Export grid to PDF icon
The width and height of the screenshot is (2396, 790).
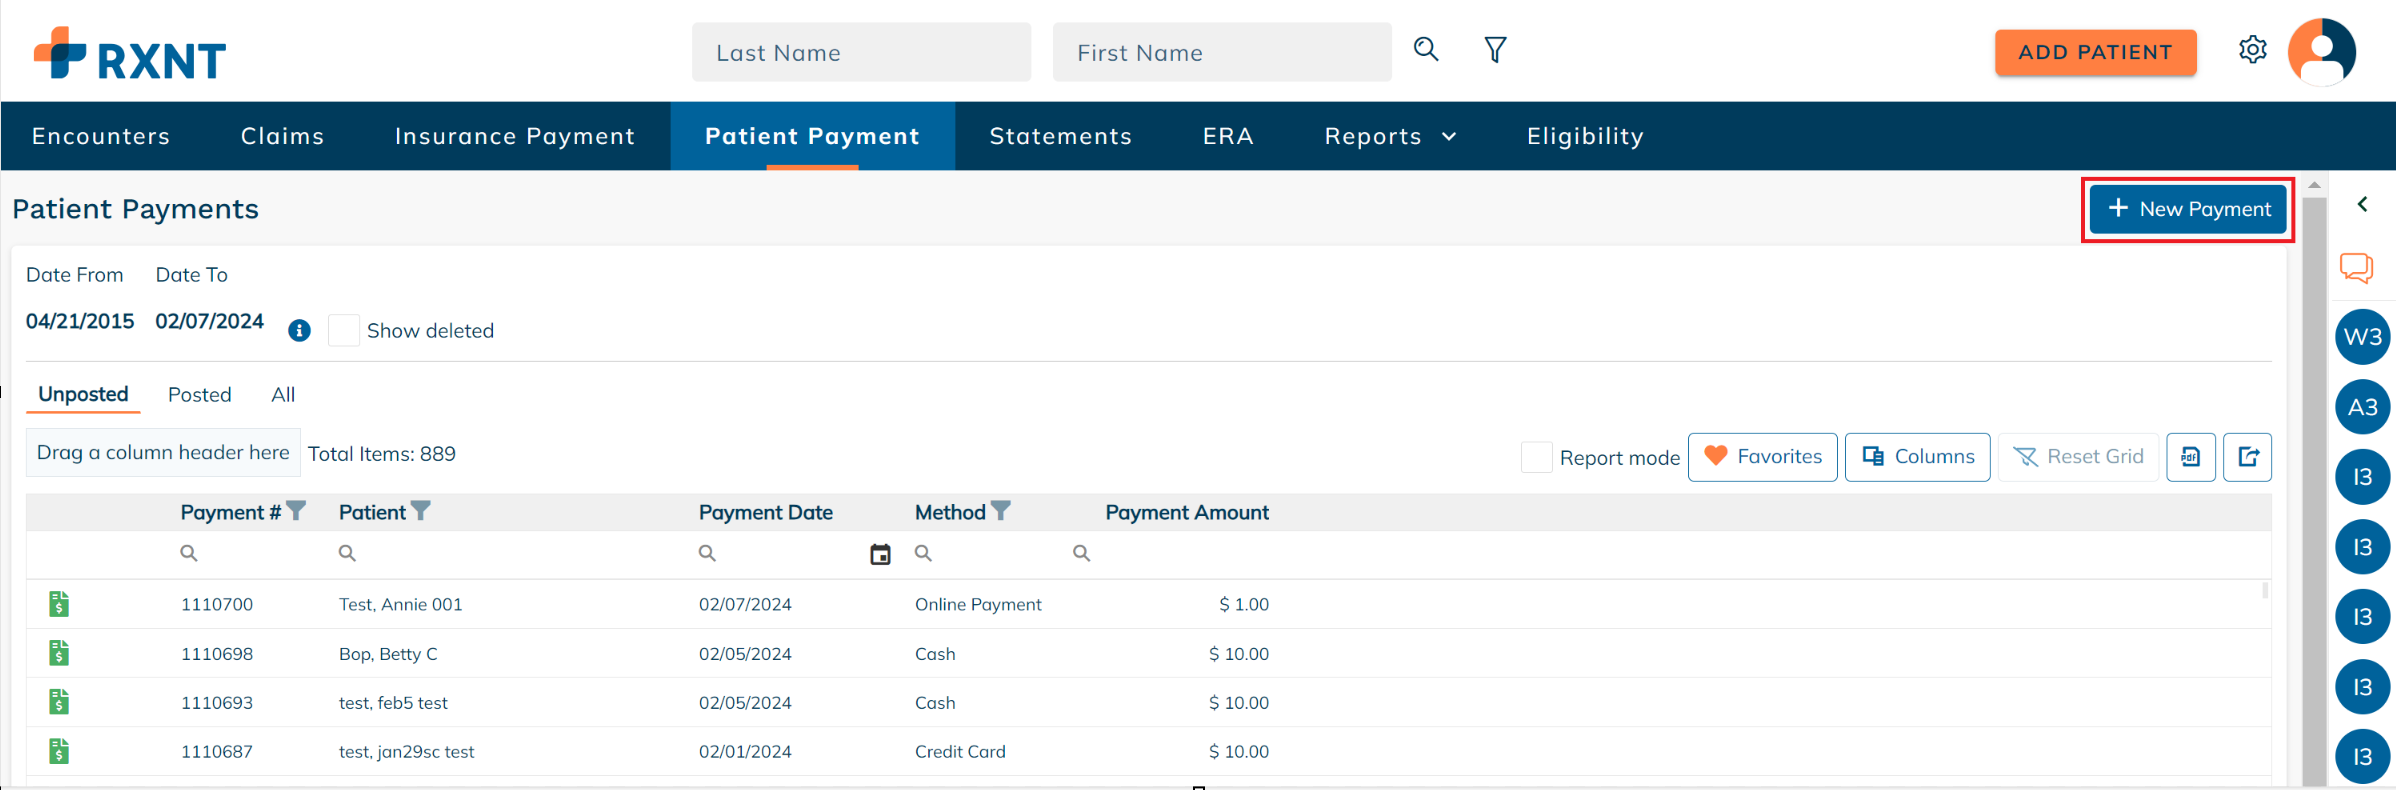(x=2190, y=457)
